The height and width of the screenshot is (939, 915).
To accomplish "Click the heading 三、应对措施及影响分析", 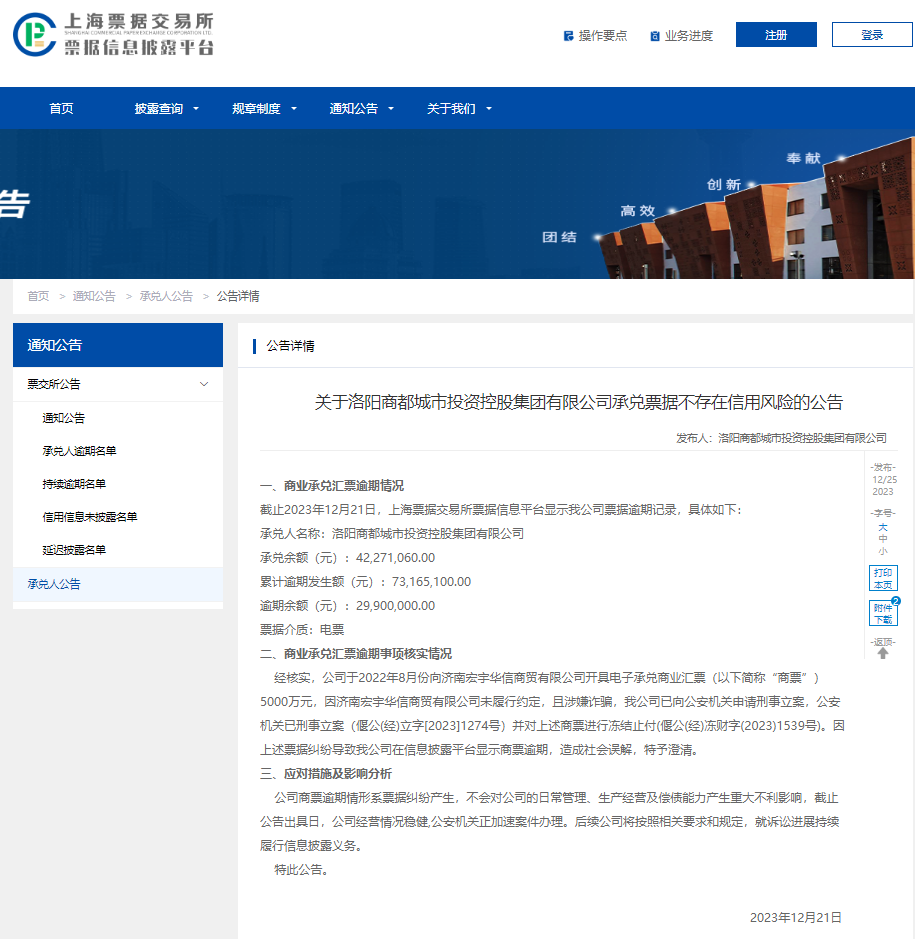I will [x=326, y=773].
